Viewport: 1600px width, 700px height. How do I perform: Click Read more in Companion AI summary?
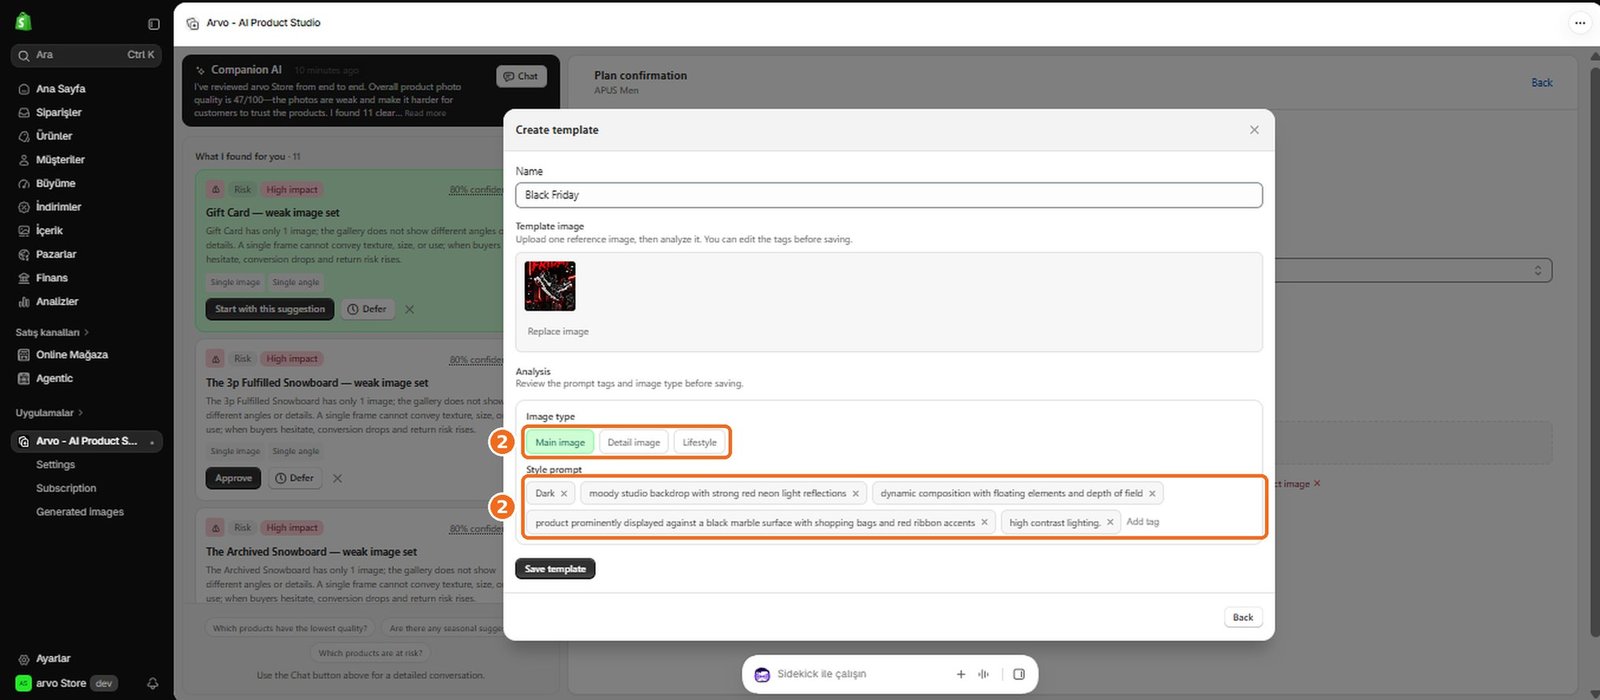coord(426,114)
